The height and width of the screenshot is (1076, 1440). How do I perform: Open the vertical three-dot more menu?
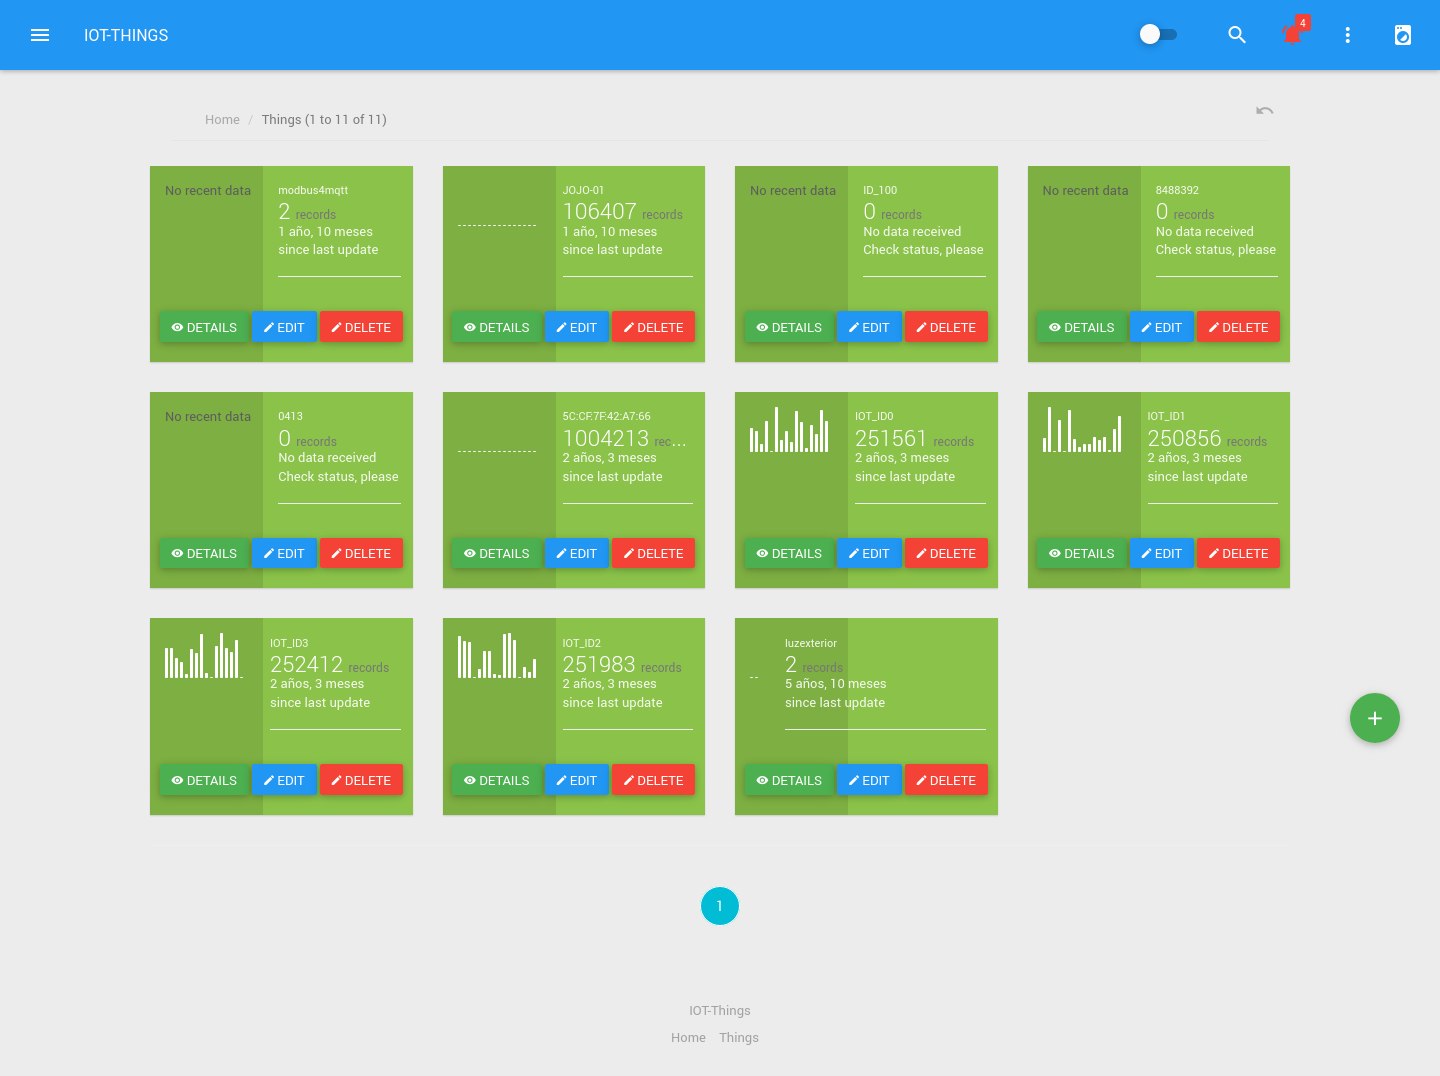point(1347,35)
